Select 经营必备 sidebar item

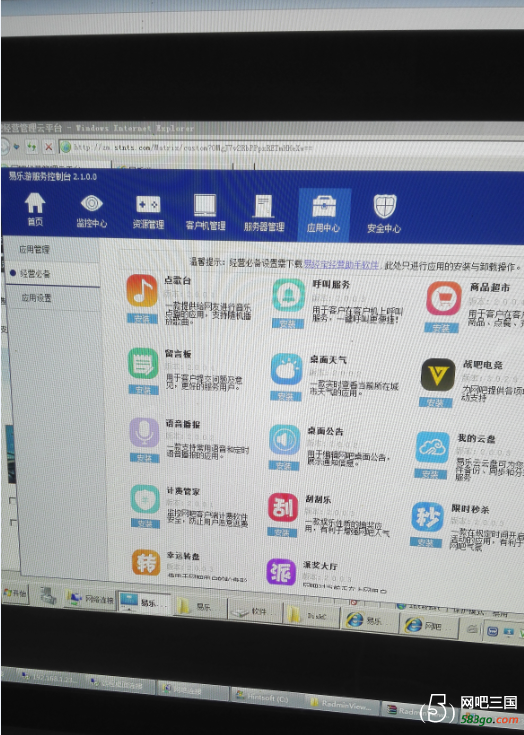35,273
